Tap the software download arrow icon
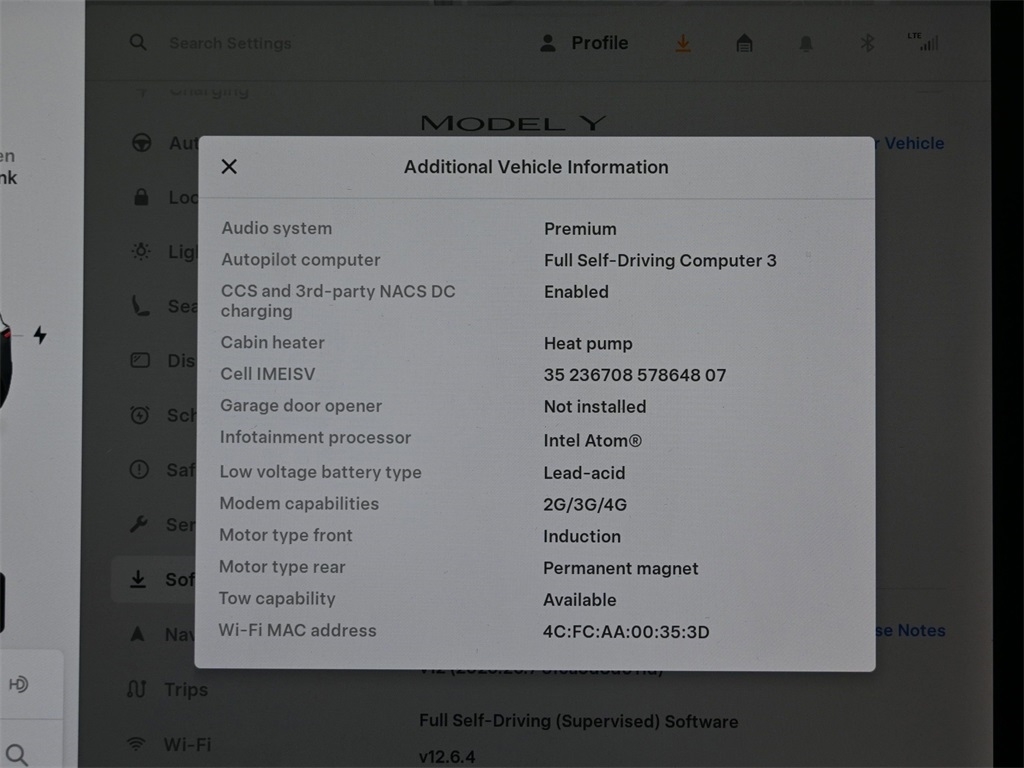The height and width of the screenshot is (768, 1024). [x=683, y=44]
